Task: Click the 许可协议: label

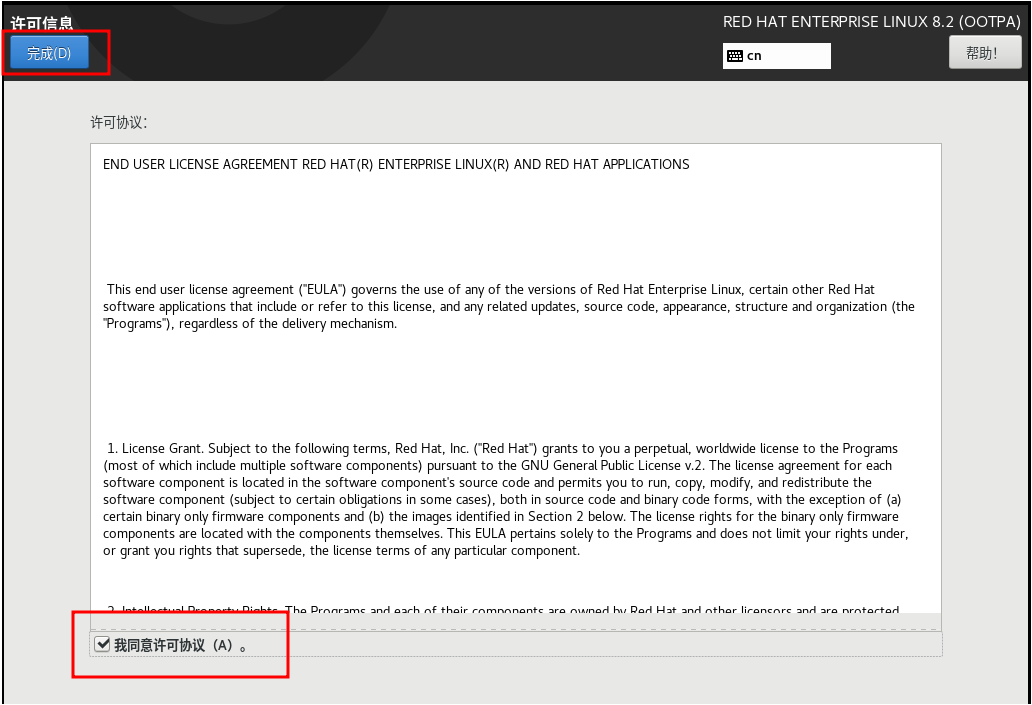Action: 119,122
